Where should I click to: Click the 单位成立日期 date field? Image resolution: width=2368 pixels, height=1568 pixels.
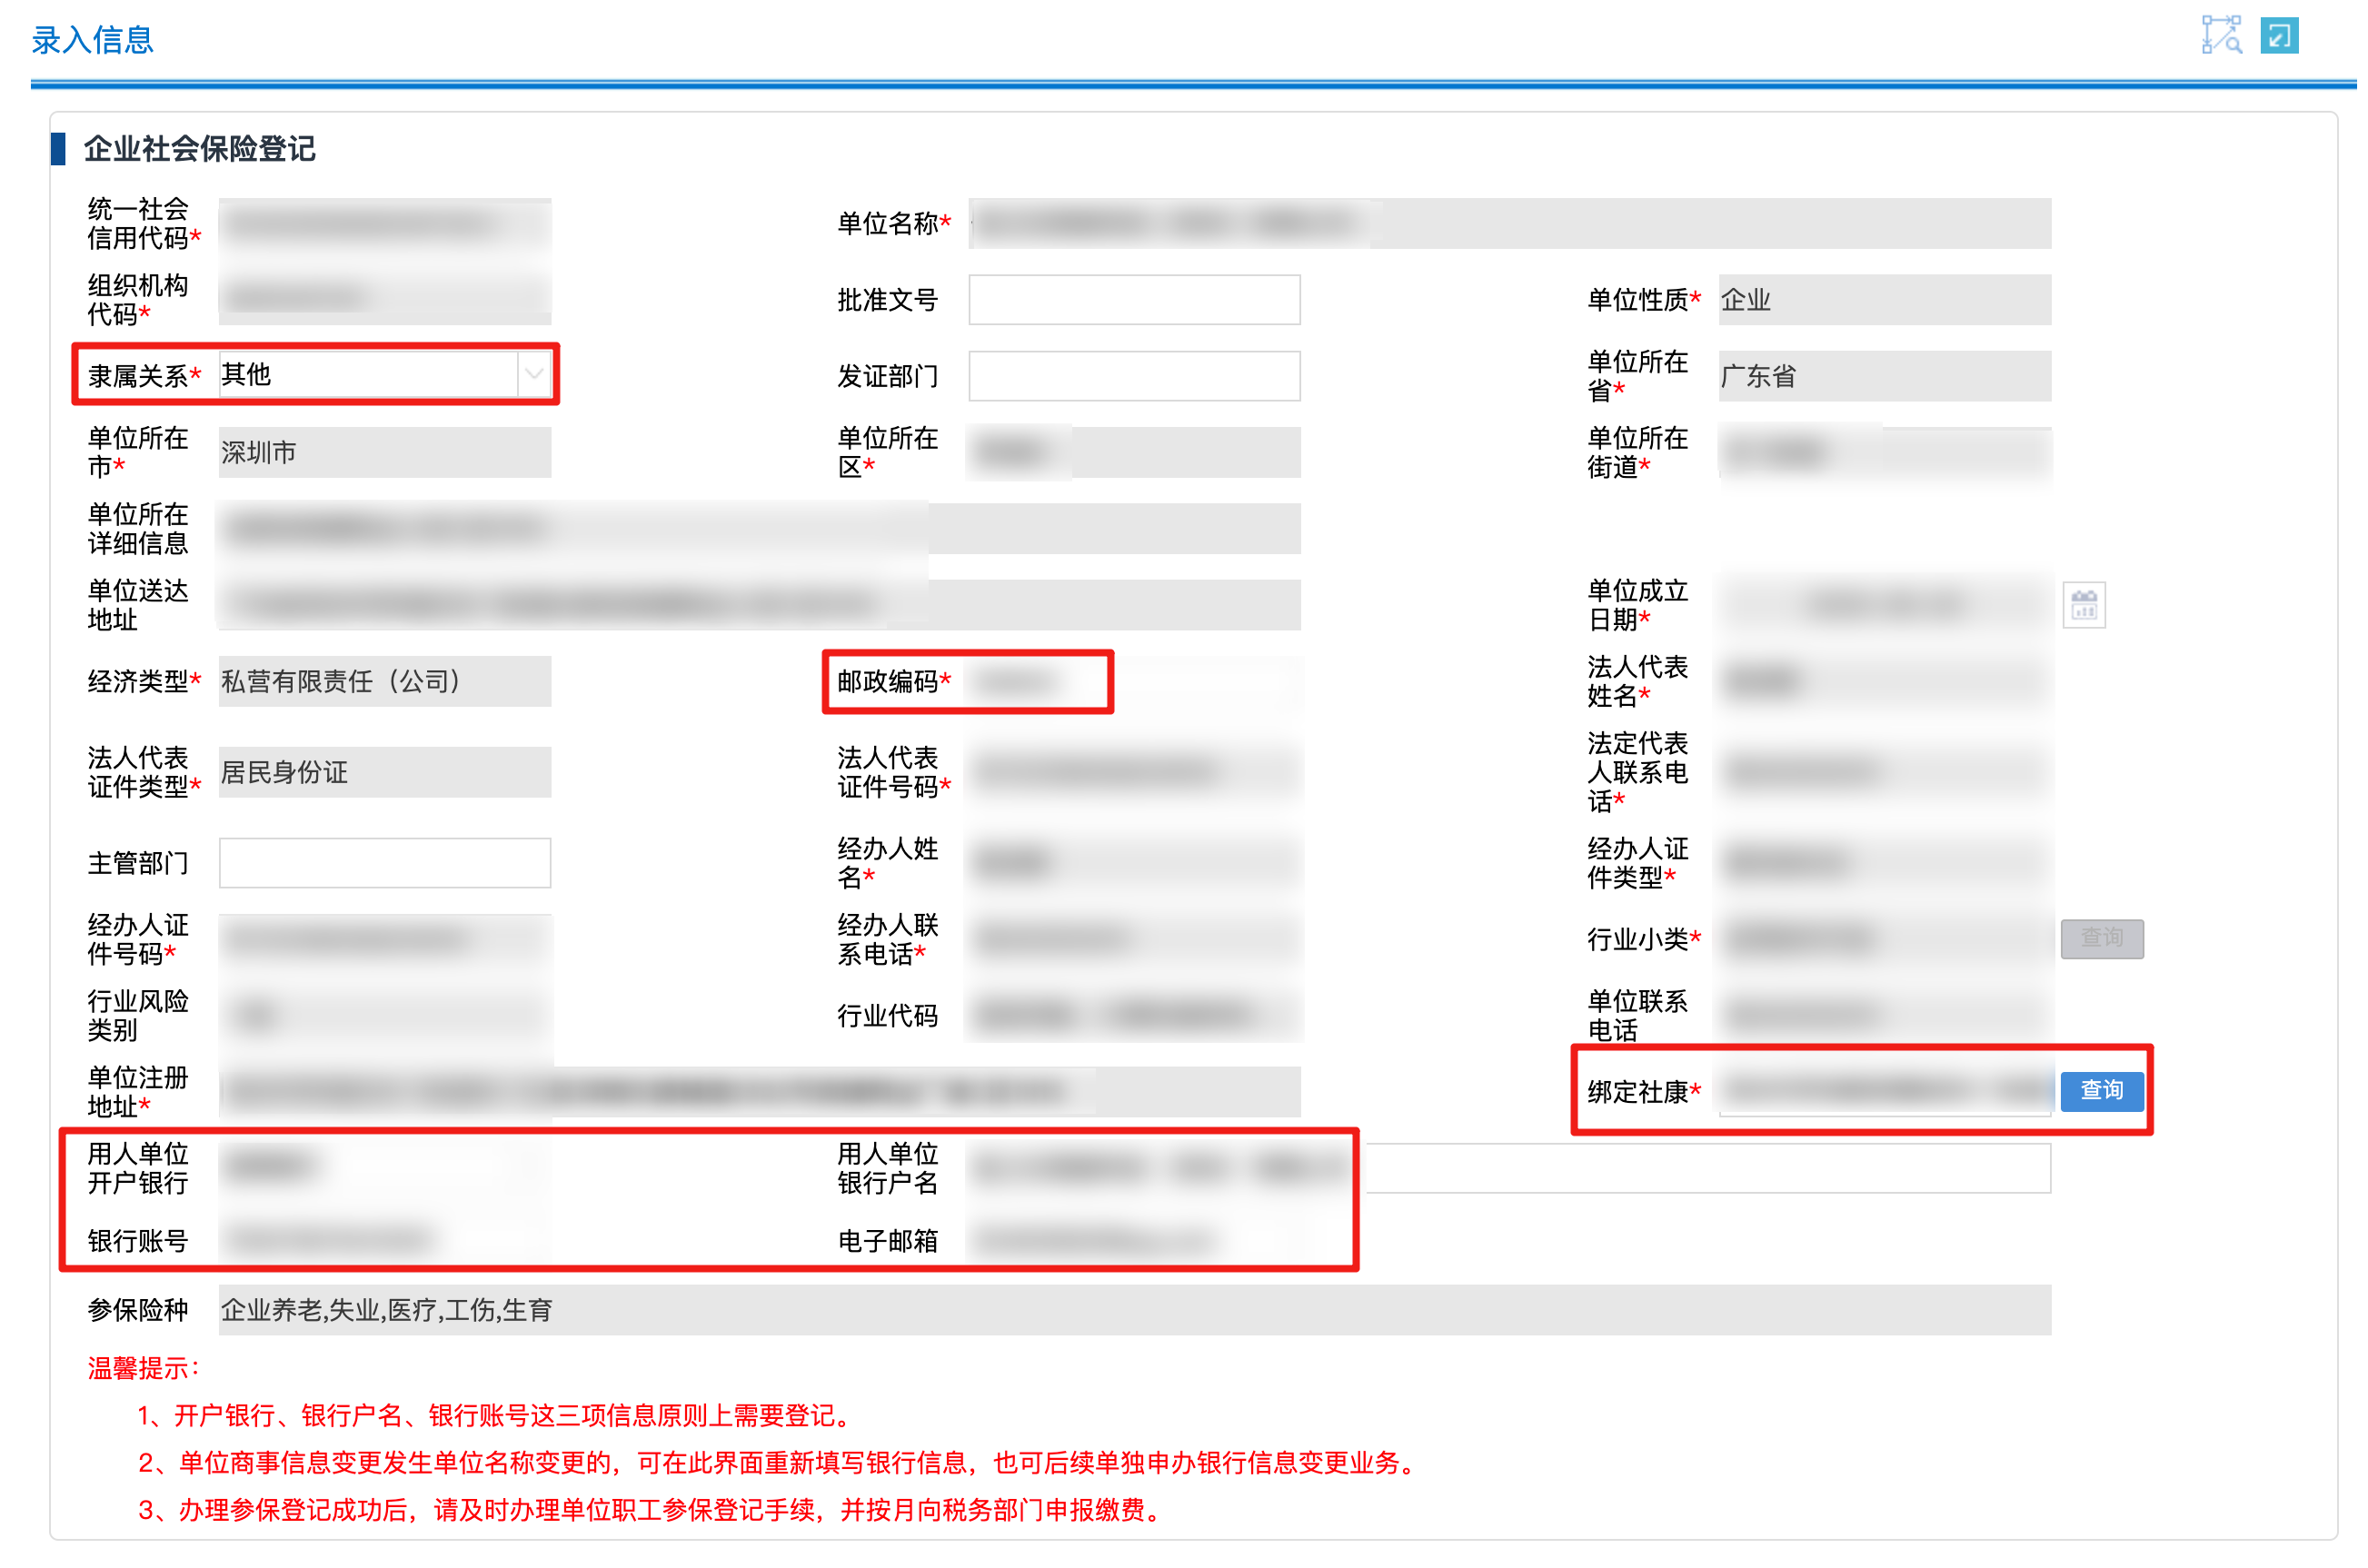(x=1885, y=604)
